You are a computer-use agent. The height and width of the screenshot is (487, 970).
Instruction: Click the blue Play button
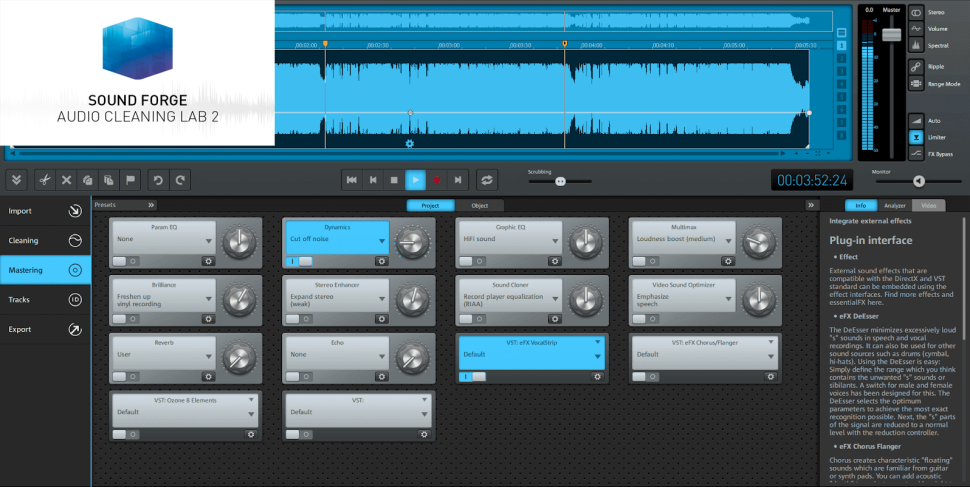tap(415, 180)
